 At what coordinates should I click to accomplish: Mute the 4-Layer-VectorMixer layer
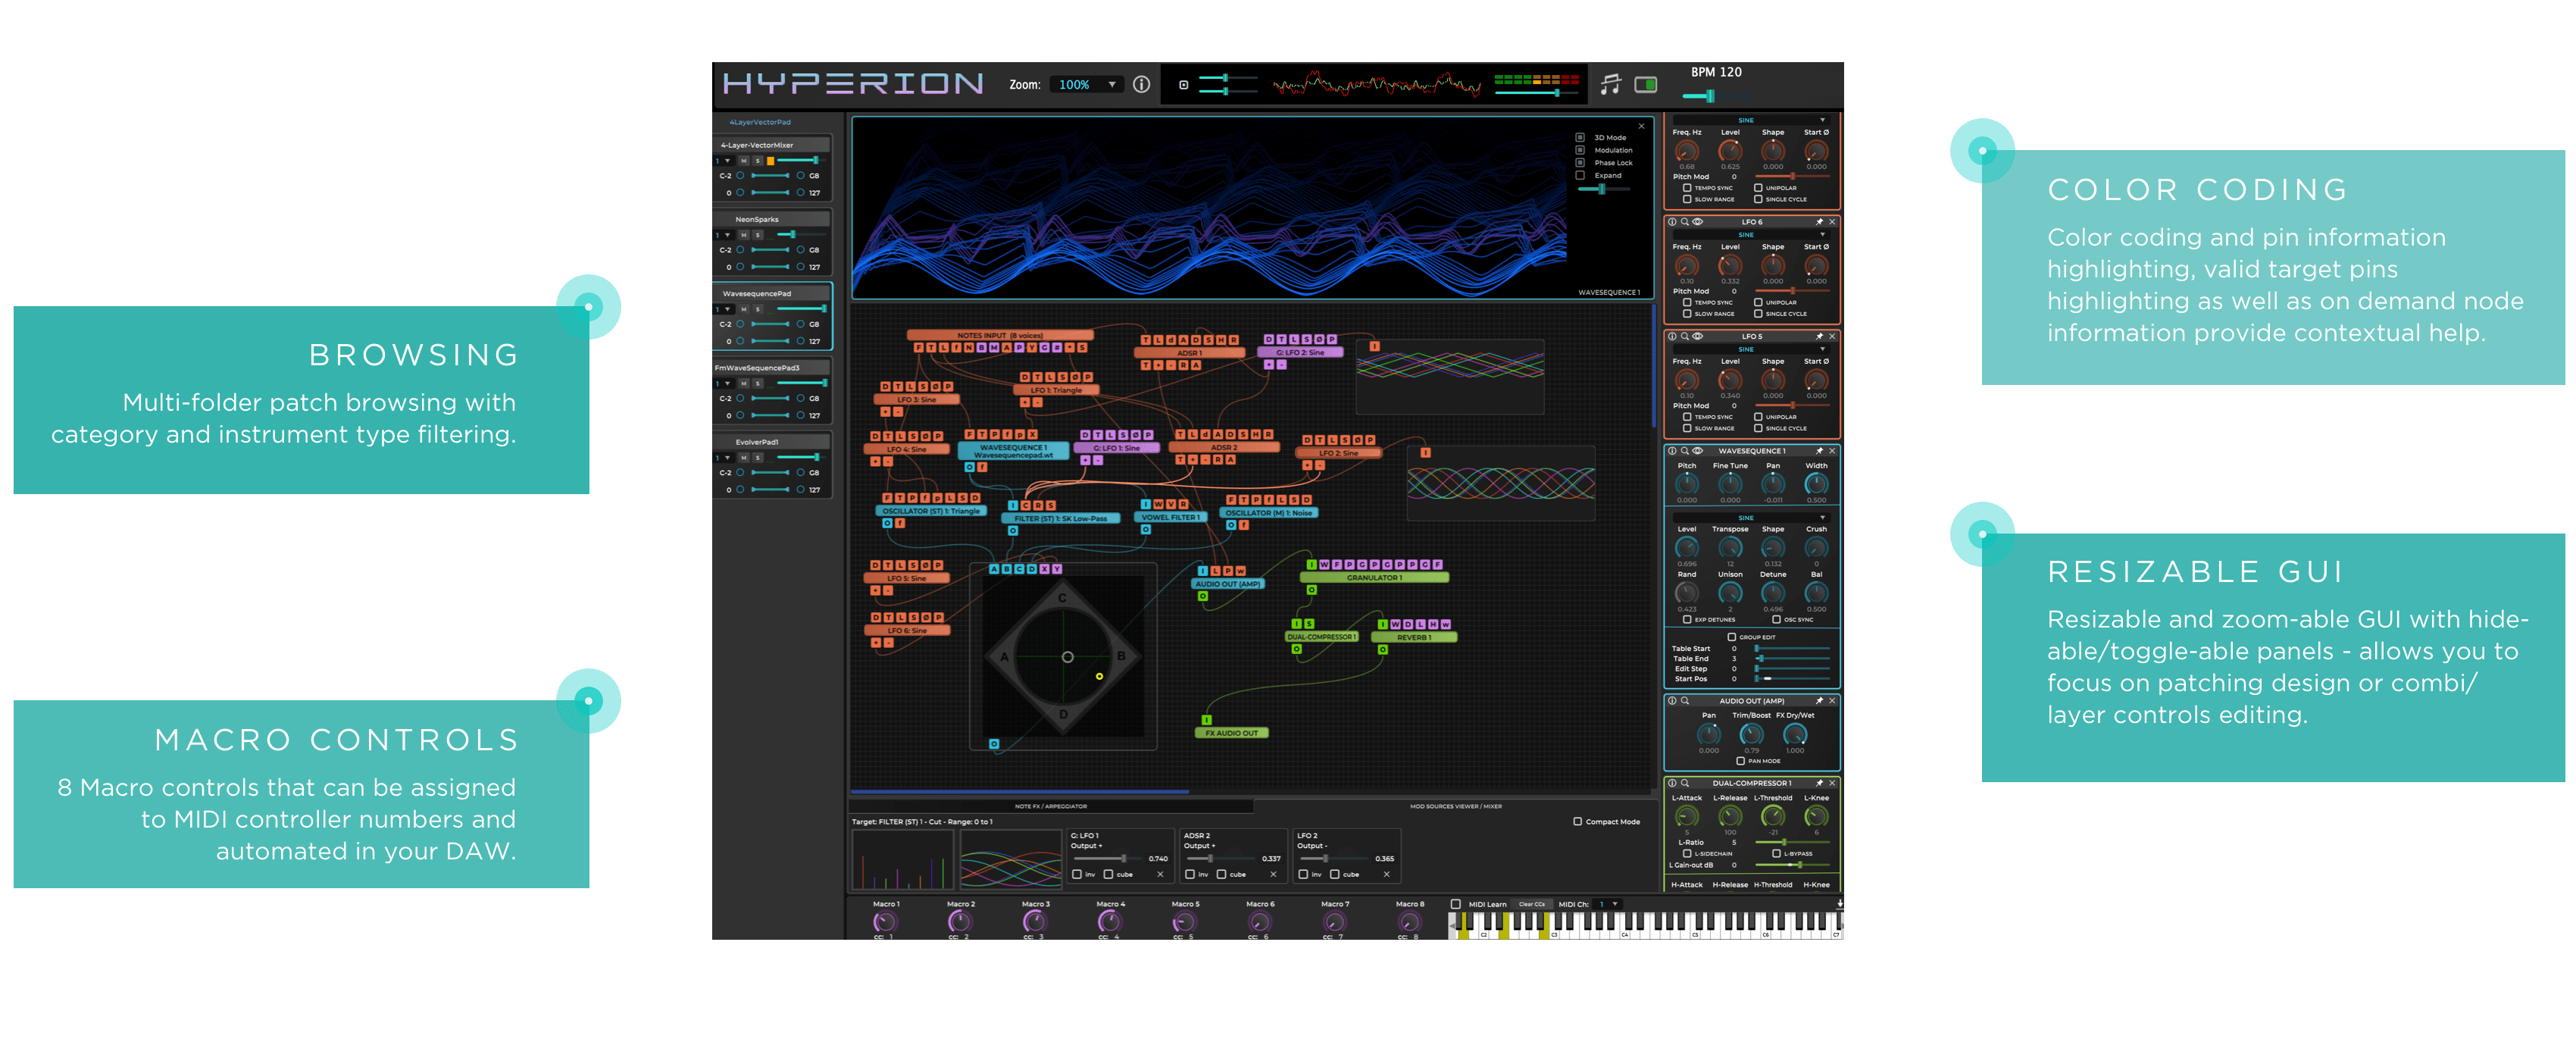pos(744,161)
